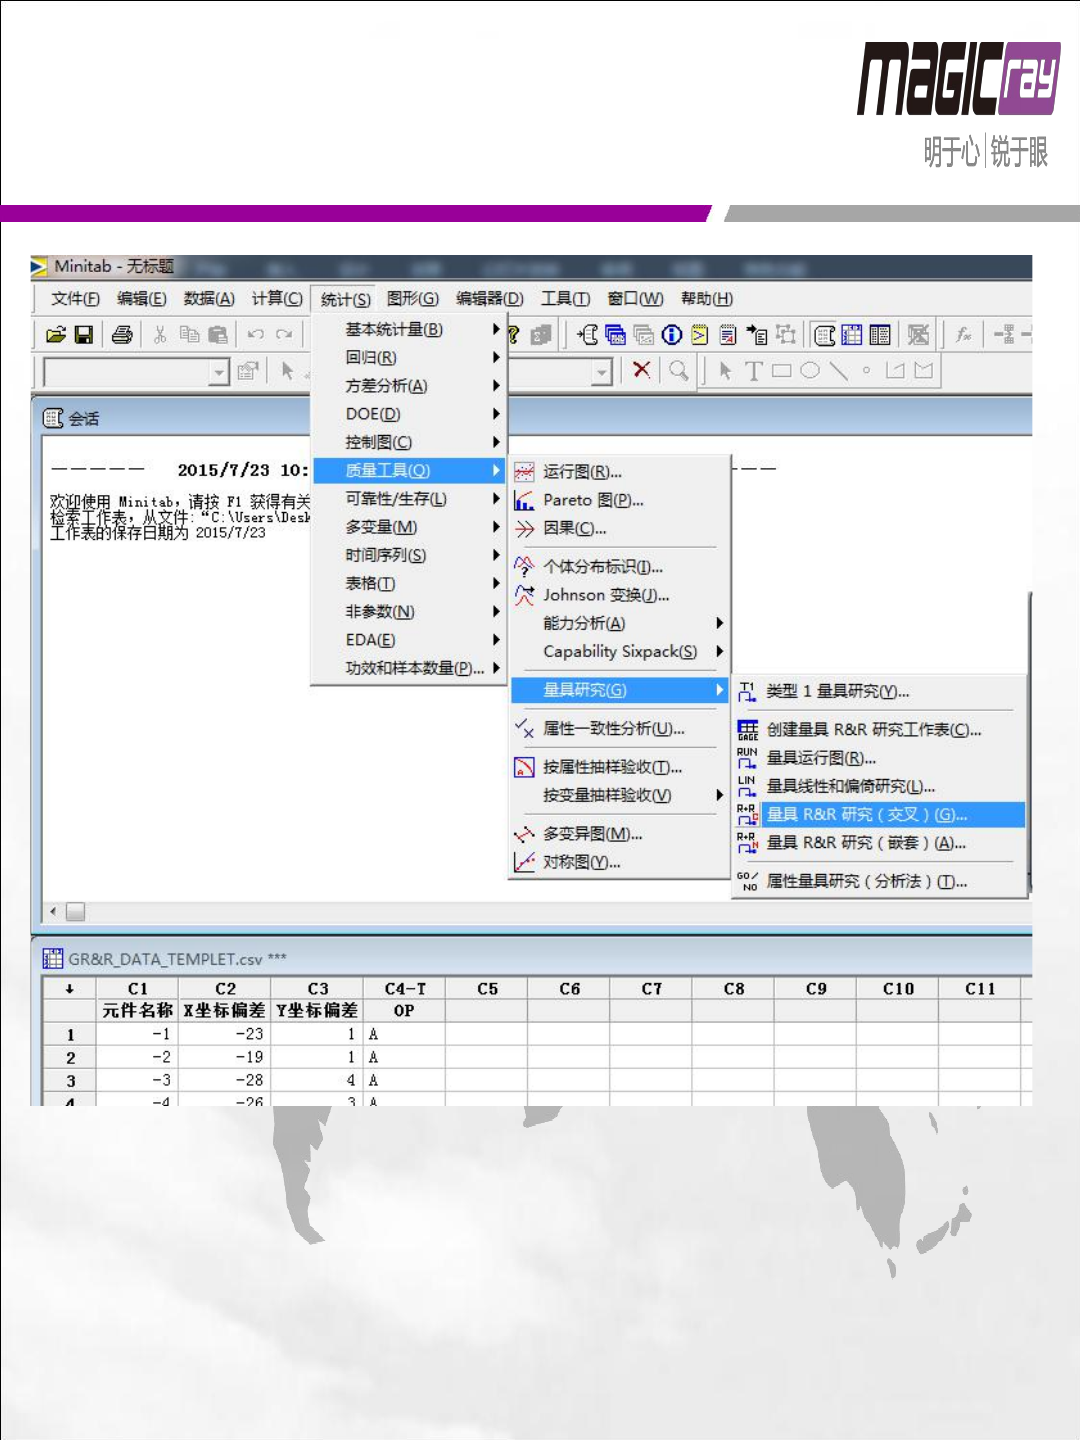Choose 属性一致性分析(U)... item
This screenshot has width=1080, height=1440.
coord(620,728)
